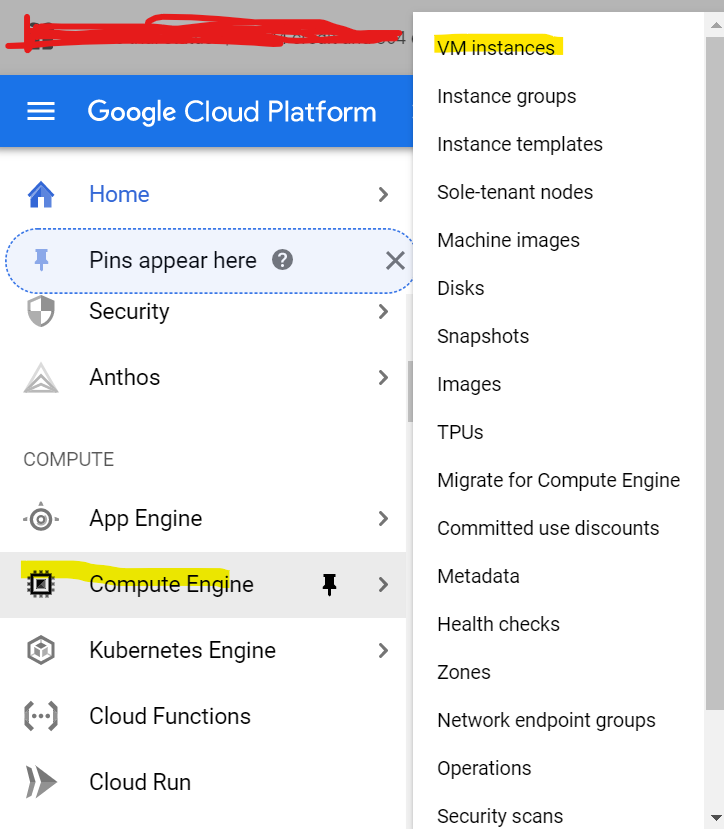
Task: Open Instance groups in the submenu
Action: click(x=507, y=97)
